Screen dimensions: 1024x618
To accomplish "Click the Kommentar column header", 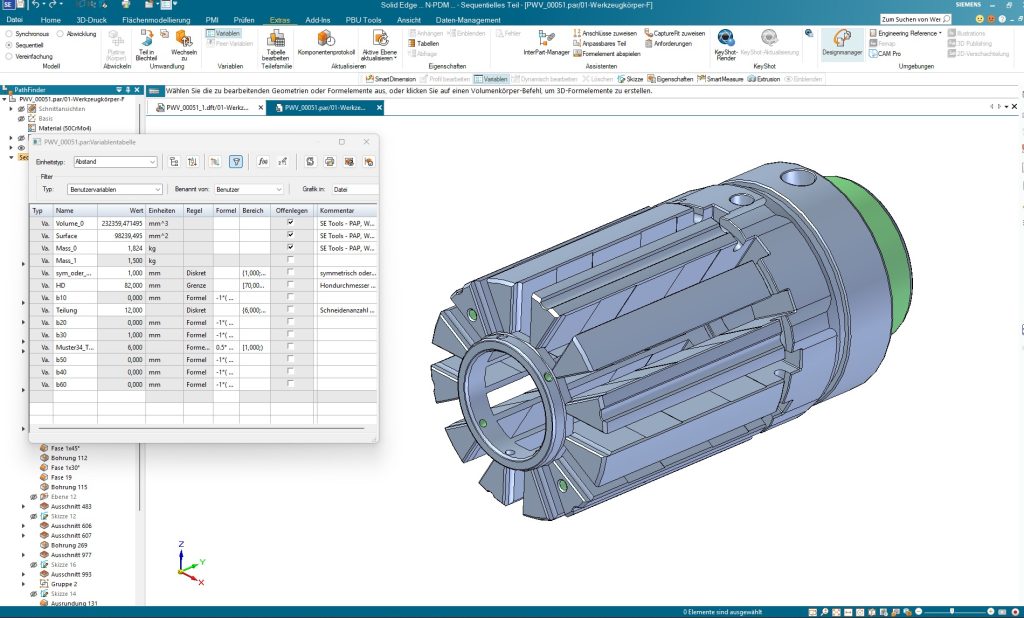I will point(346,210).
